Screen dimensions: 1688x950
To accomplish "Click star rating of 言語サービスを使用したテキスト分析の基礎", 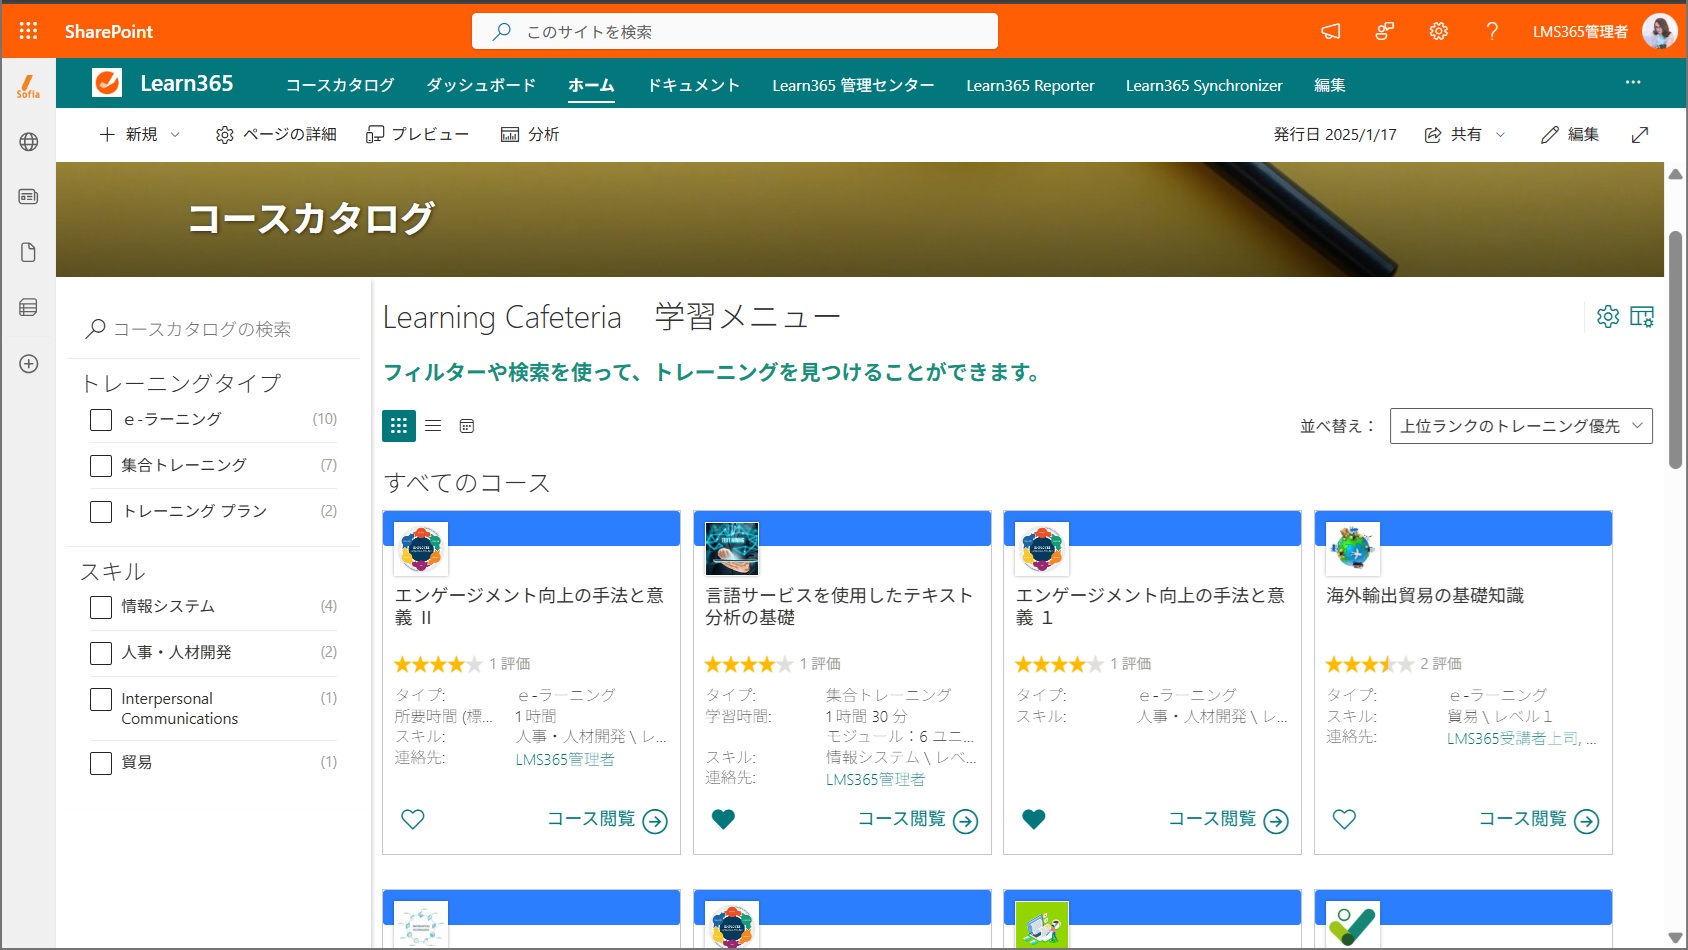I will [x=748, y=664].
